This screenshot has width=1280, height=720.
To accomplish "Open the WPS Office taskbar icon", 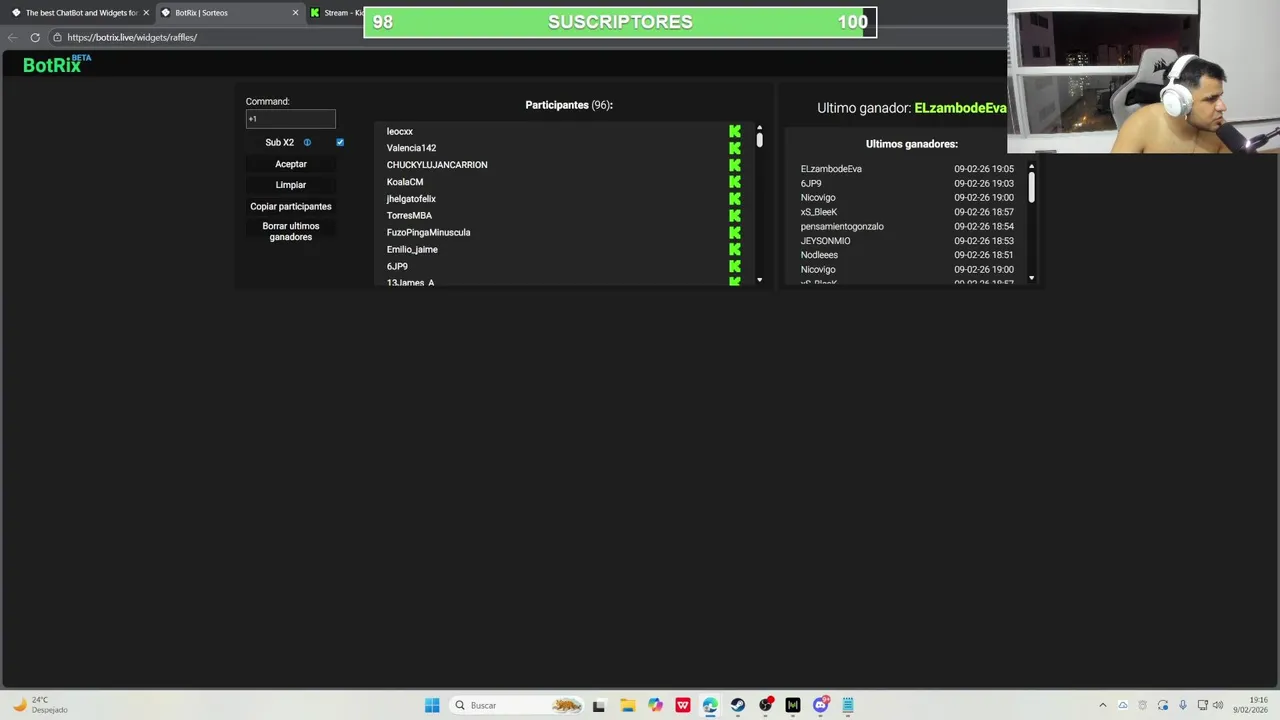I will pos(683,705).
